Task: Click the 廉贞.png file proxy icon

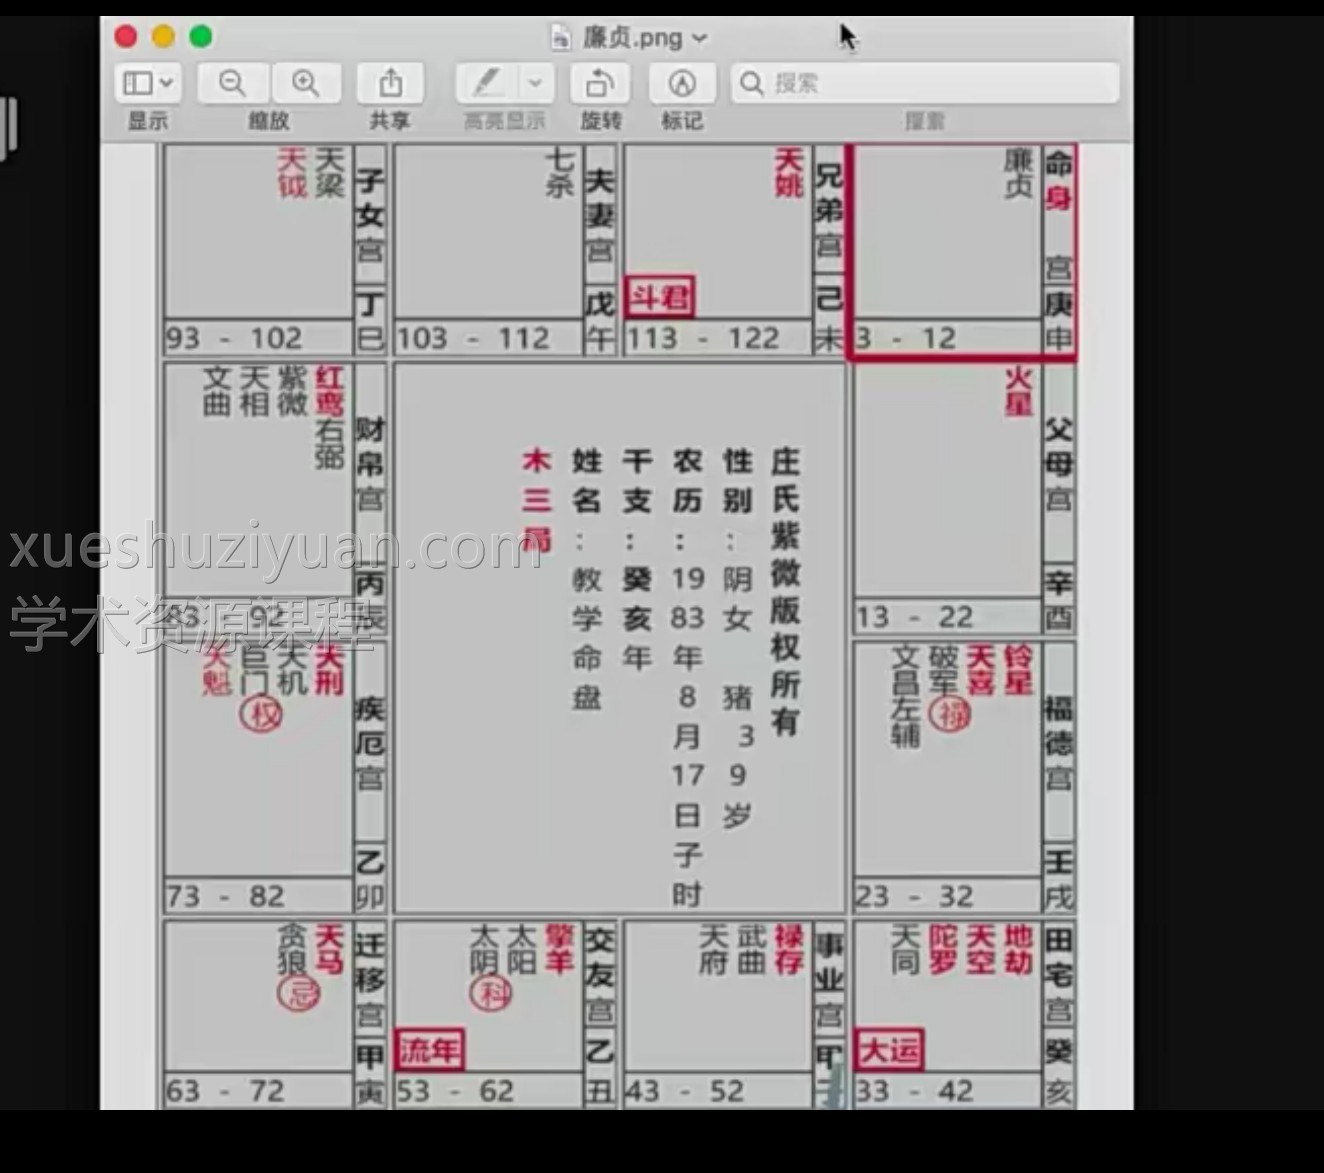Action: (x=562, y=38)
